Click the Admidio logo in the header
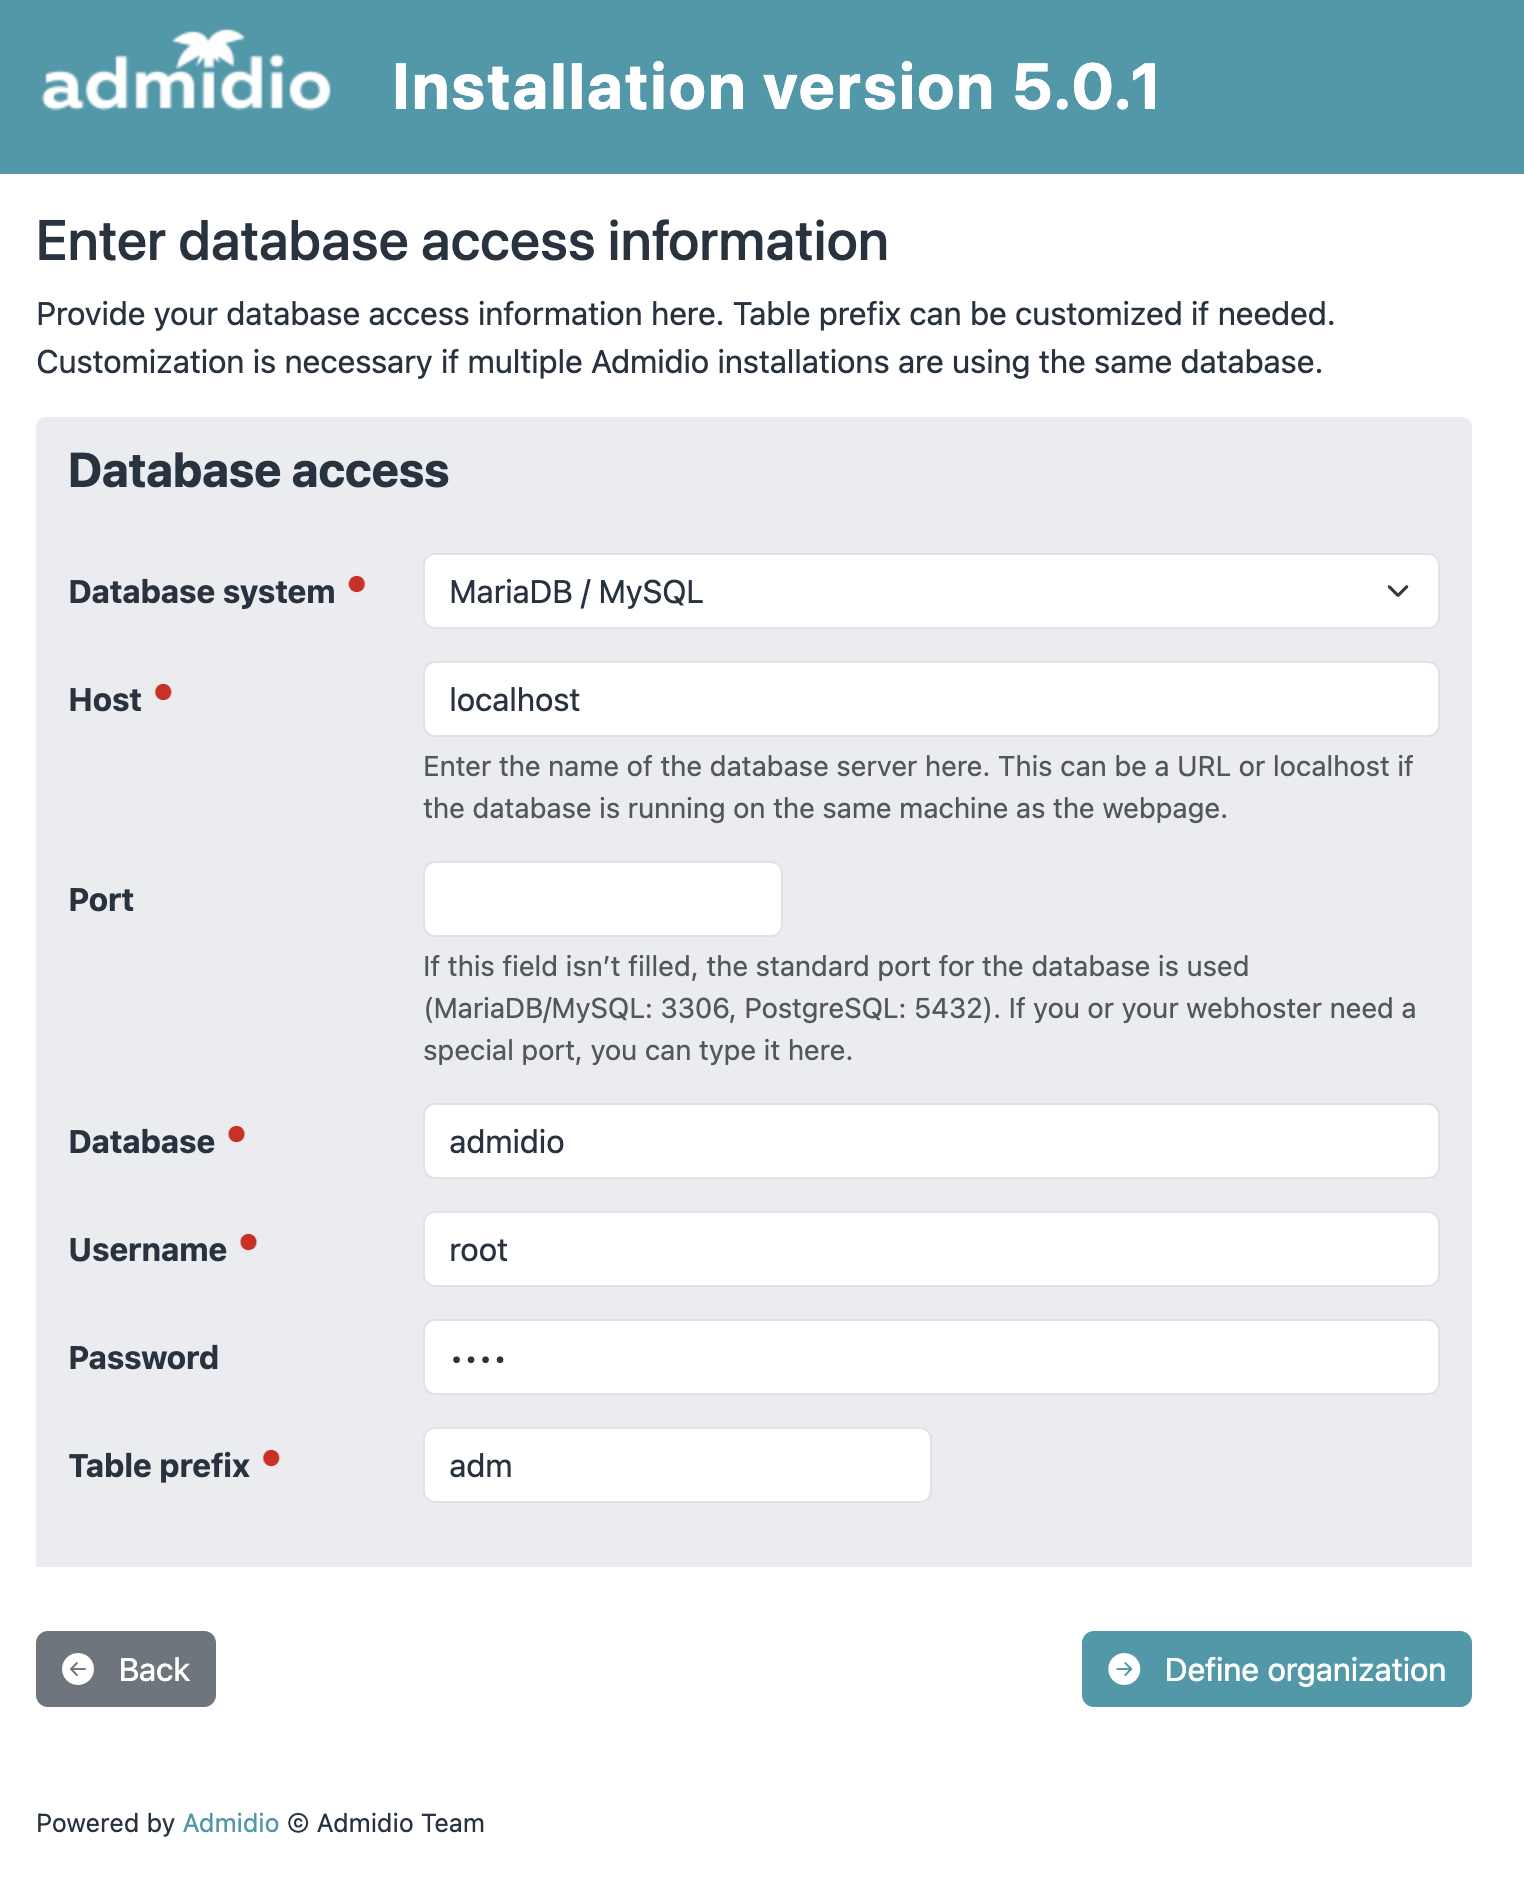Image resolution: width=1524 pixels, height=1884 pixels. point(186,71)
